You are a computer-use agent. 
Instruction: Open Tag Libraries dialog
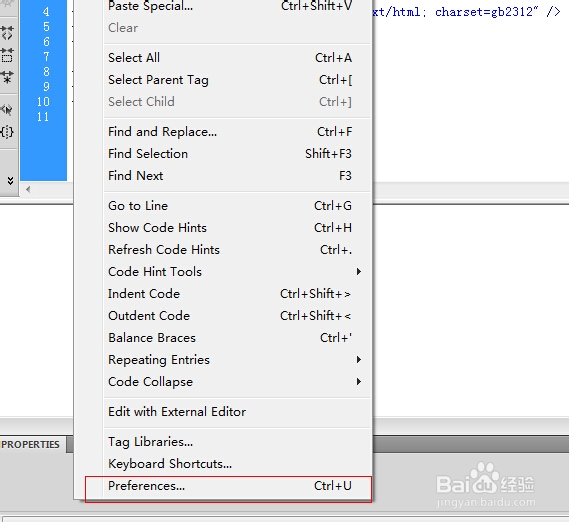[229, 442]
